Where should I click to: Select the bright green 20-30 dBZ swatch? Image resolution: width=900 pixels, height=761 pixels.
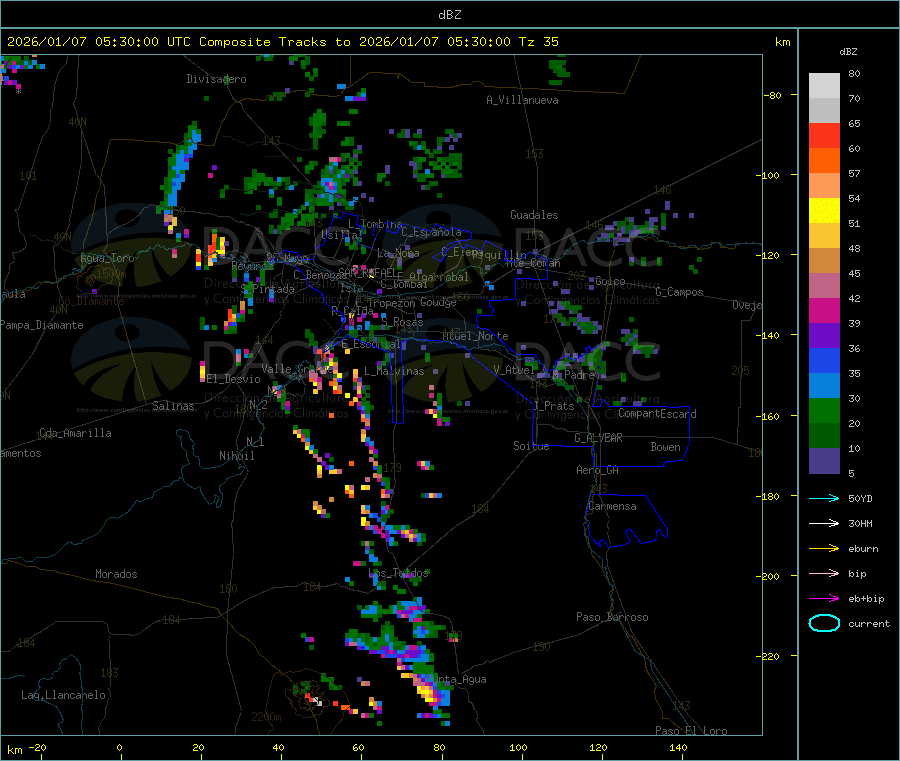(824, 410)
